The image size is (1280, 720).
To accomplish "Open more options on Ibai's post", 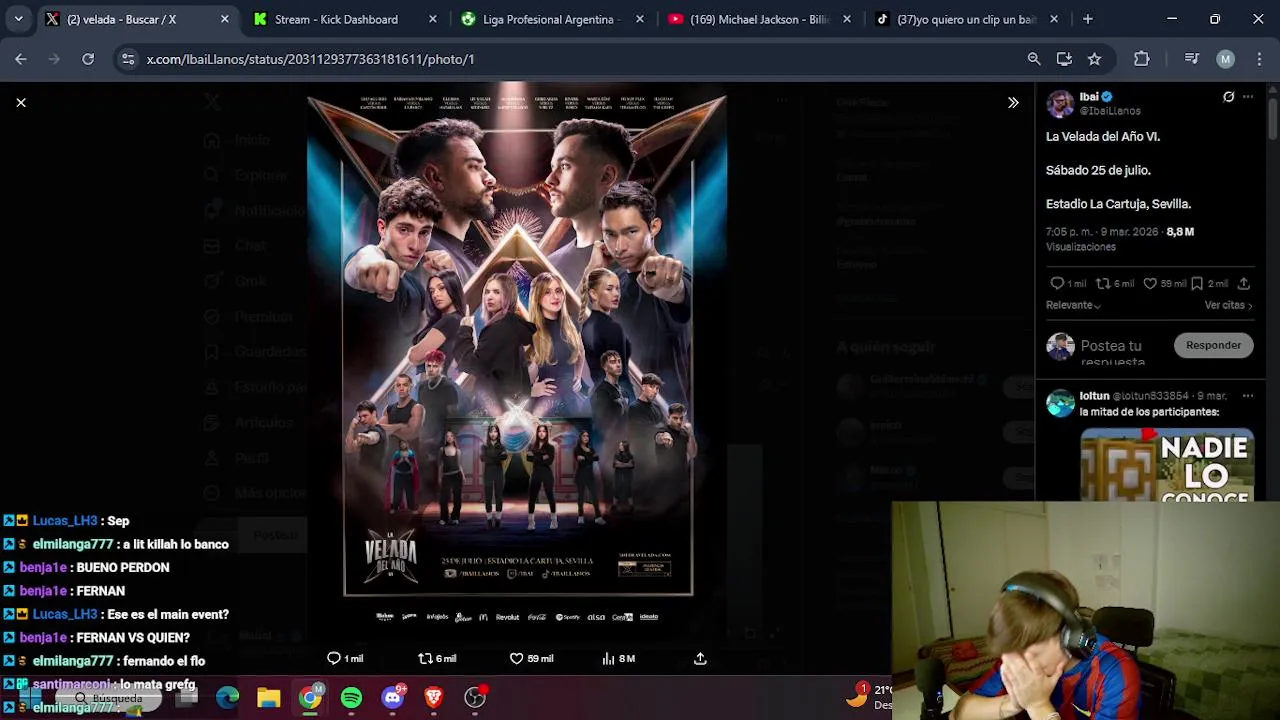I will click(1248, 97).
